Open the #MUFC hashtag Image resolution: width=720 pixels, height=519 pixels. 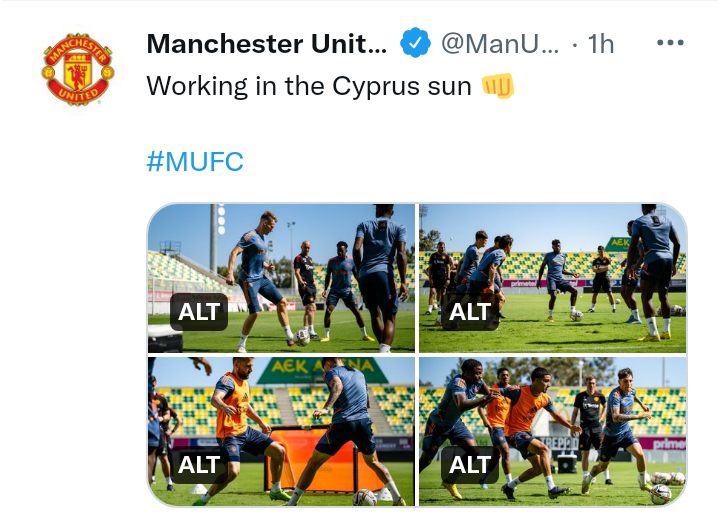click(195, 162)
